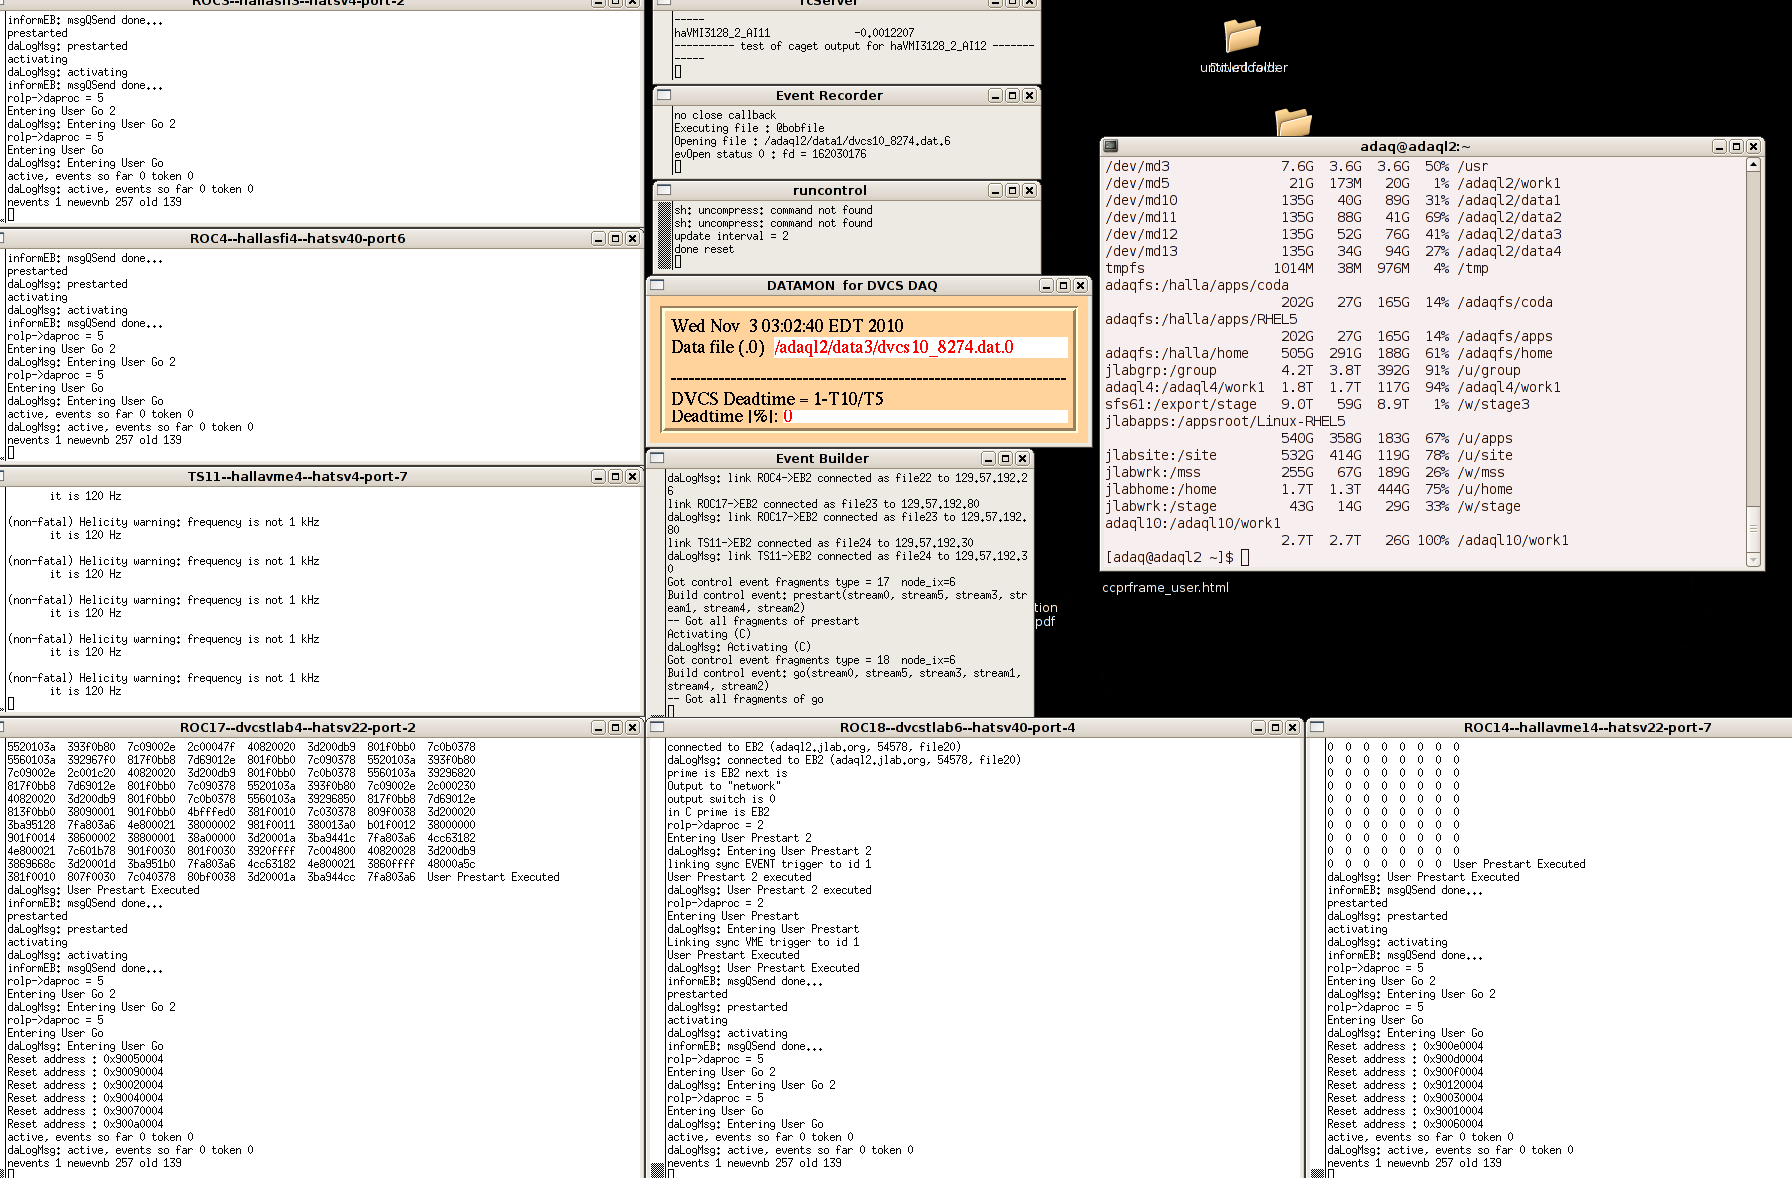Viewport: 1792px width, 1178px height.
Task: Minimize the DATAMON for DVCS DAQ window
Action: pyautogui.click(x=1046, y=285)
